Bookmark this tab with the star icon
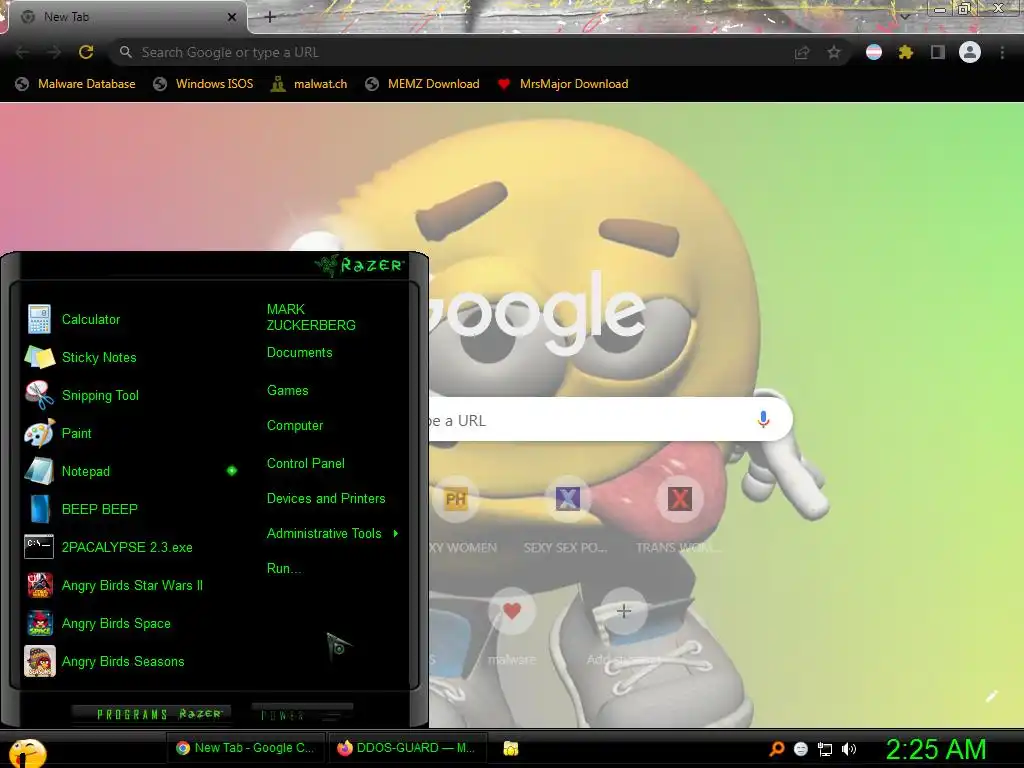The image size is (1024, 768). tap(834, 52)
